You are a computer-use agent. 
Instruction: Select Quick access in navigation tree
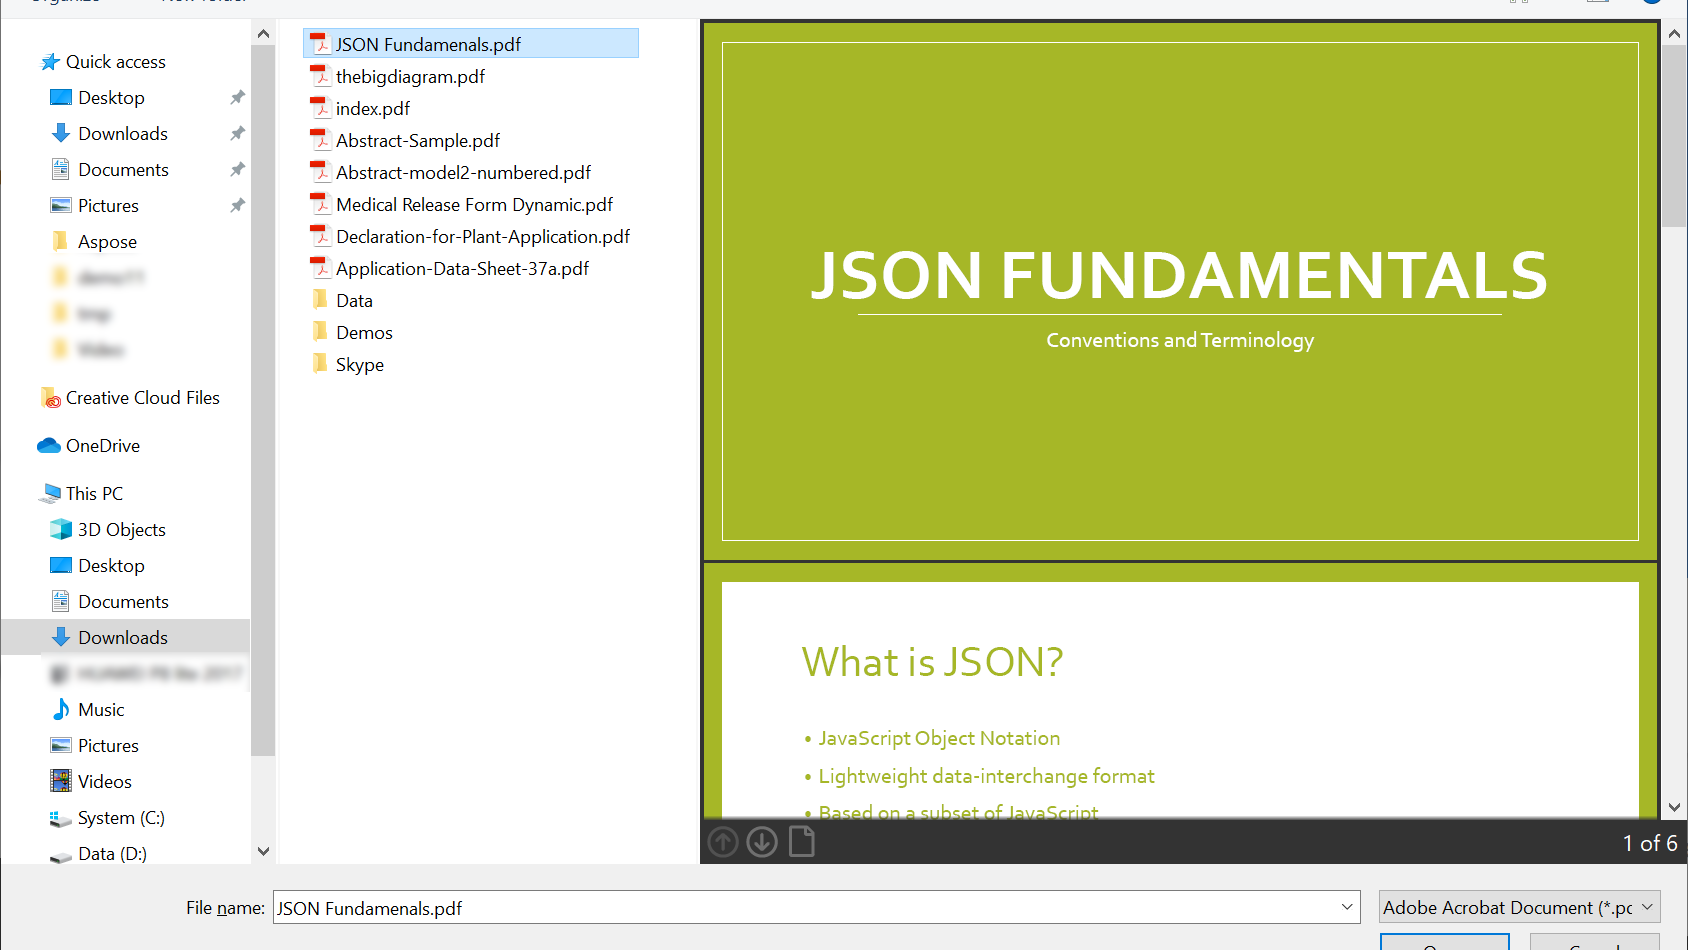pos(115,62)
